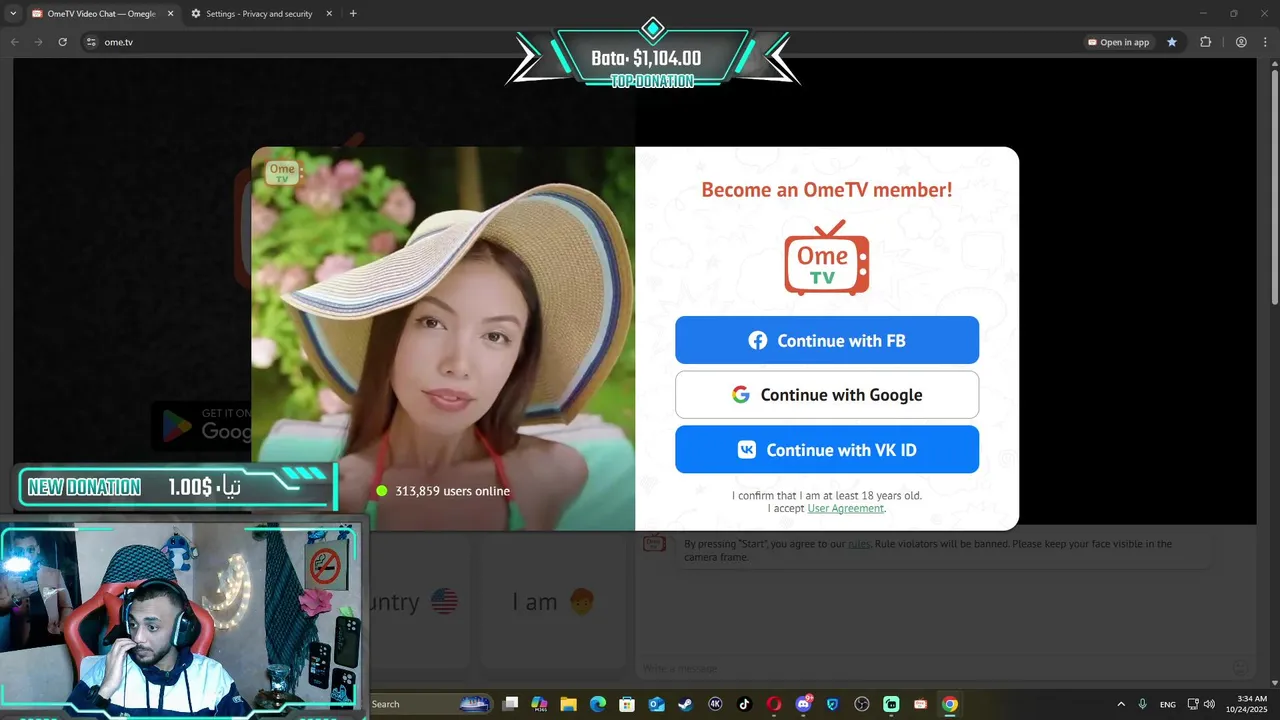
Task: Open Microsoft 365 from taskbar
Action: 539,704
